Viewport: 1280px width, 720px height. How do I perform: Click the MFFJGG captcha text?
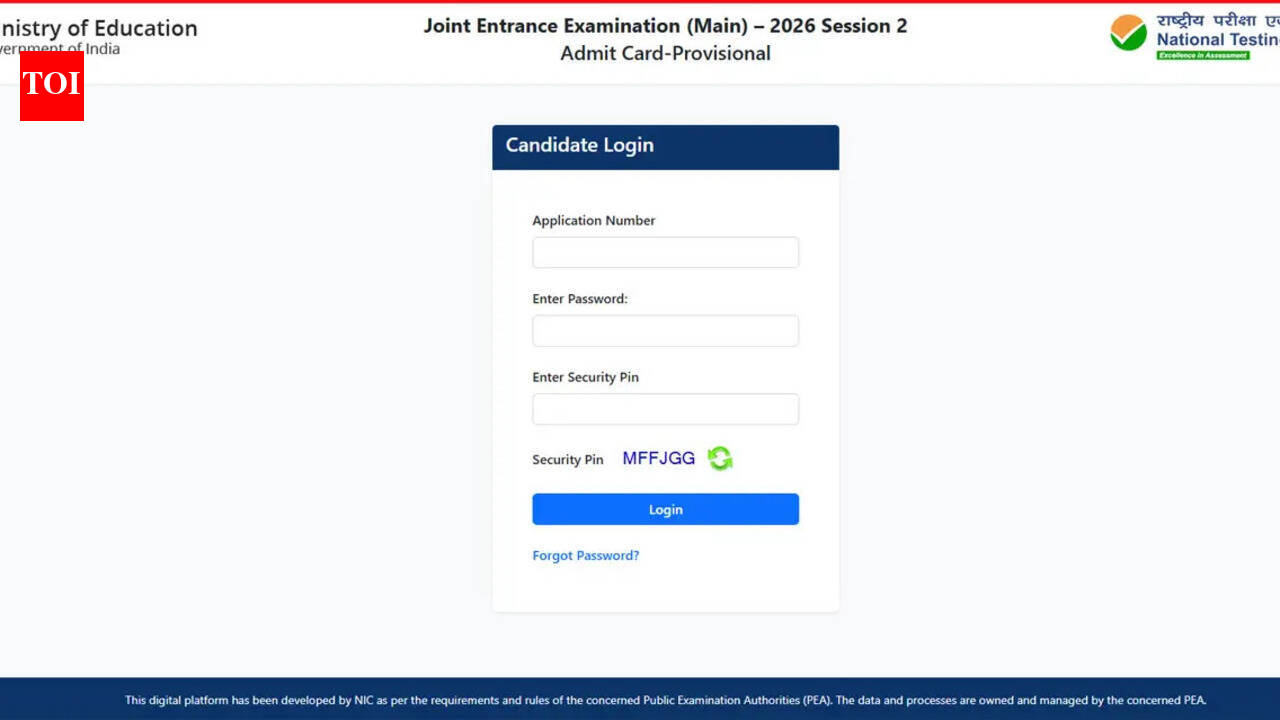click(658, 459)
